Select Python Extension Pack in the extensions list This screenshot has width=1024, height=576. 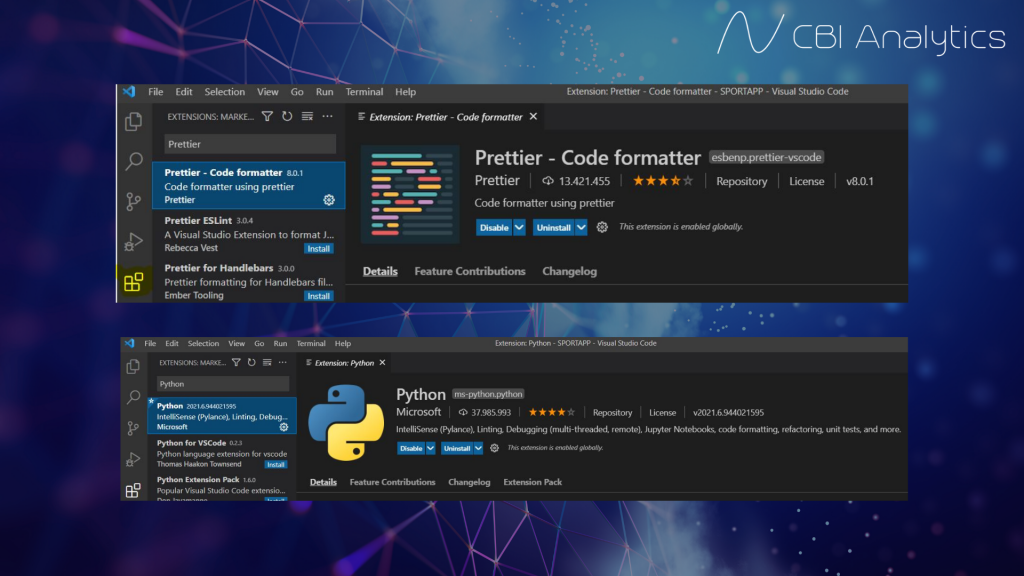223,488
